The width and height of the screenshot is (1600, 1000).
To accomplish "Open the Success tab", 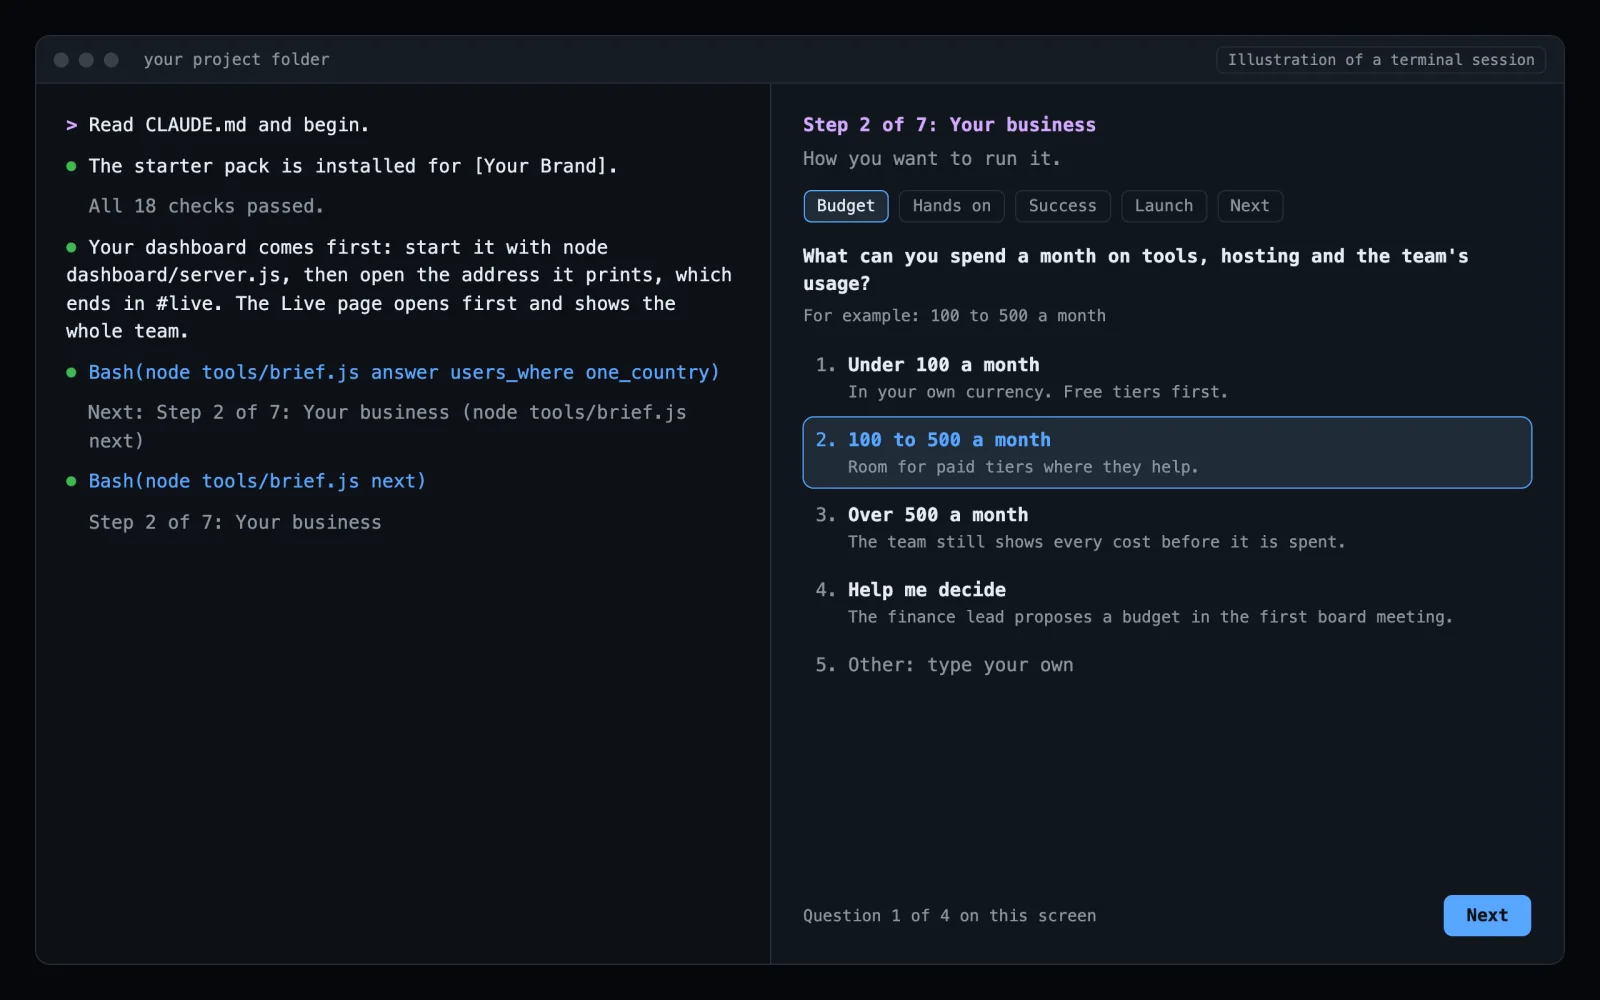I will pos(1062,206).
